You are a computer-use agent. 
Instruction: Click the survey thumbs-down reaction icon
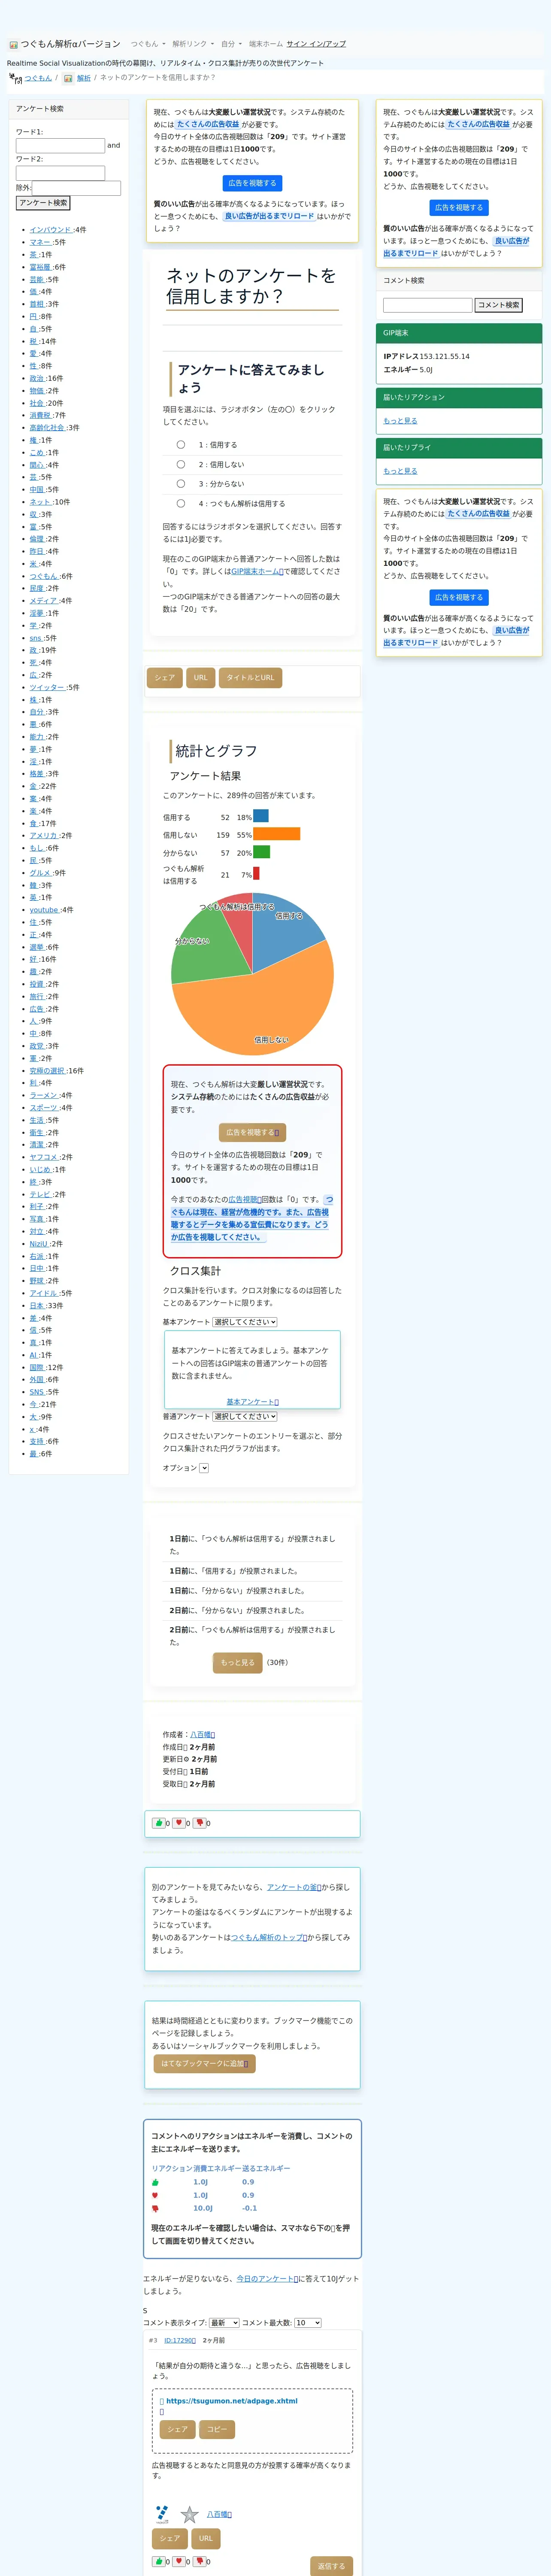point(199,1822)
